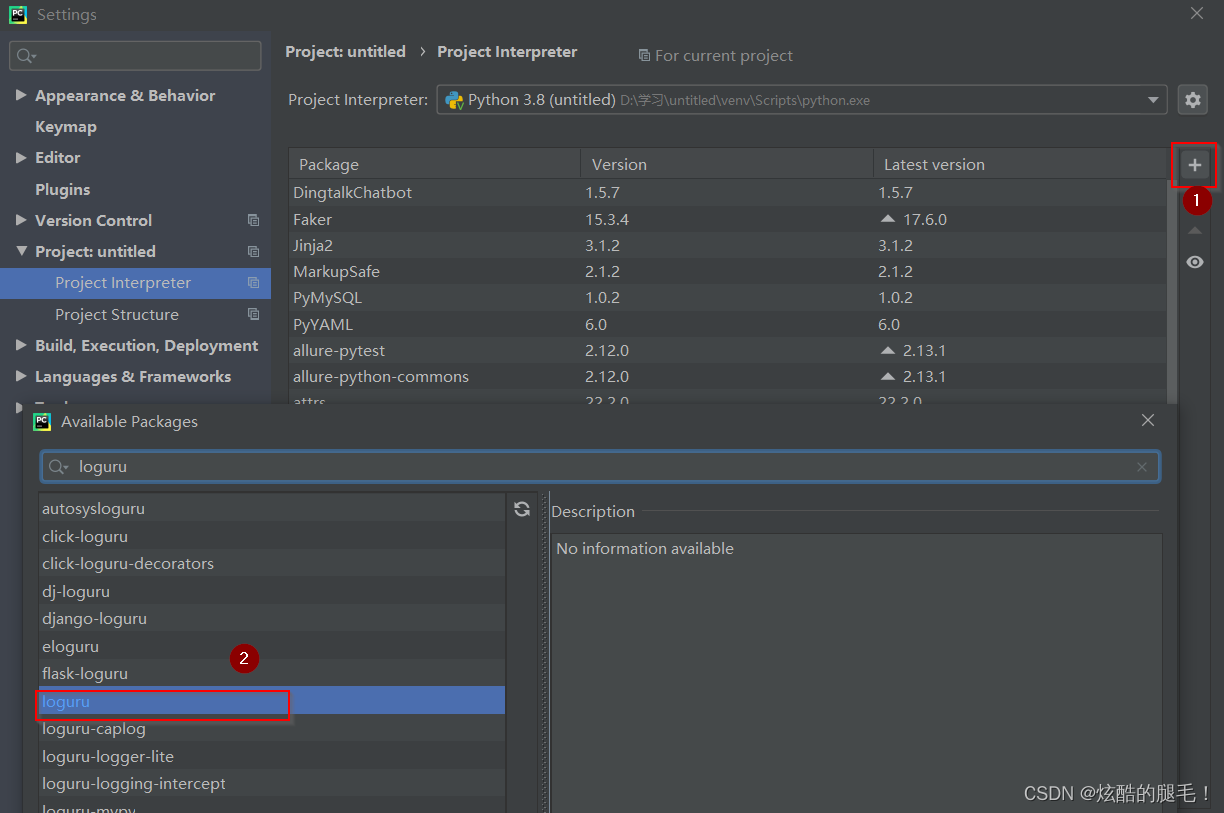Select dj-loguru package
Screen dimensions: 1224x813
[272, 591]
